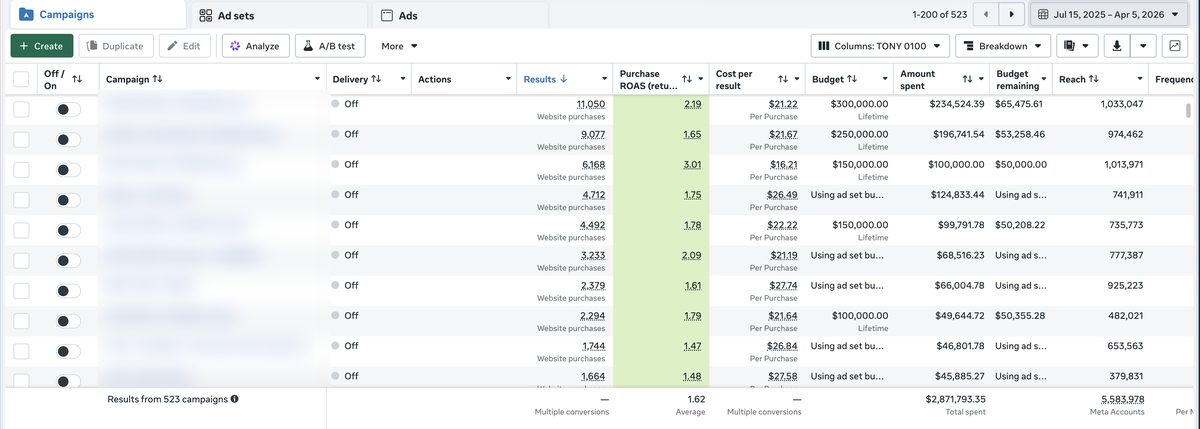Click the 1-200 of 523 count

point(940,15)
